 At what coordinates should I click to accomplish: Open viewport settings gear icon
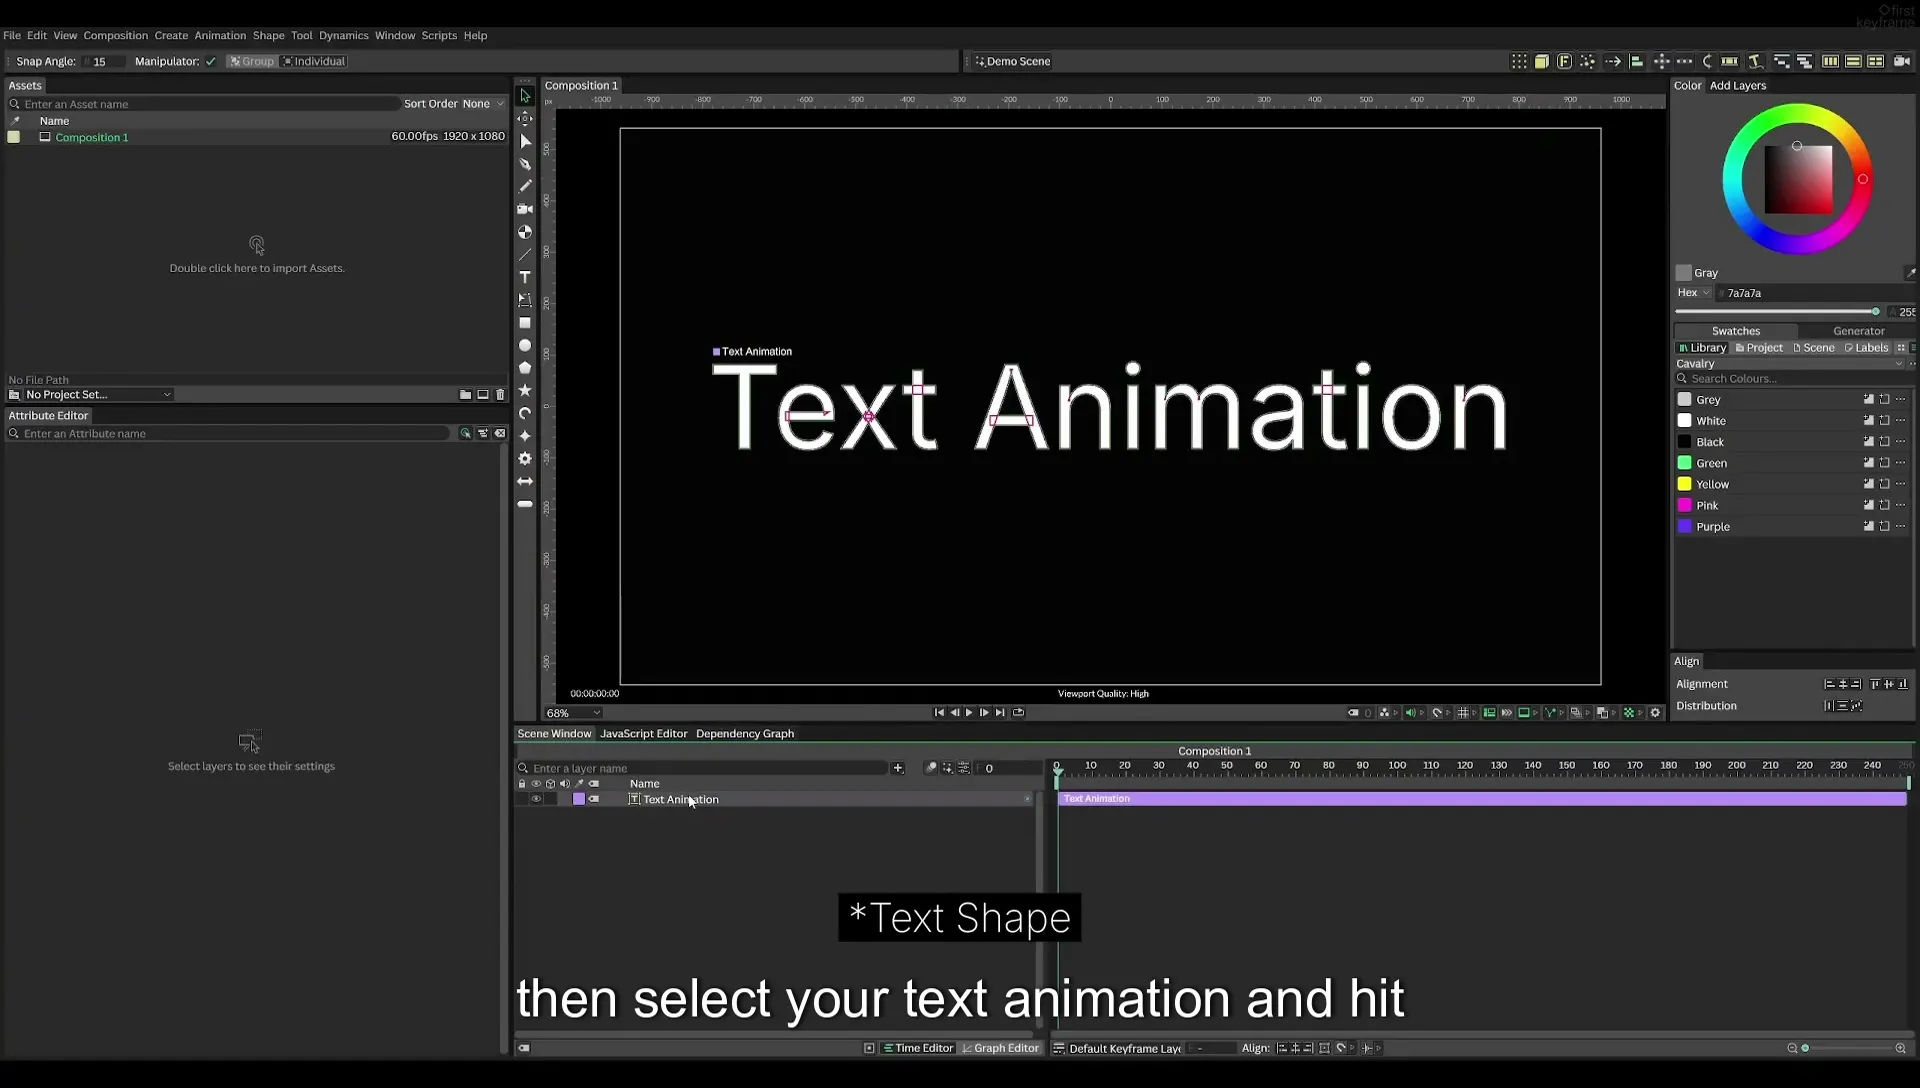pyautogui.click(x=1655, y=713)
